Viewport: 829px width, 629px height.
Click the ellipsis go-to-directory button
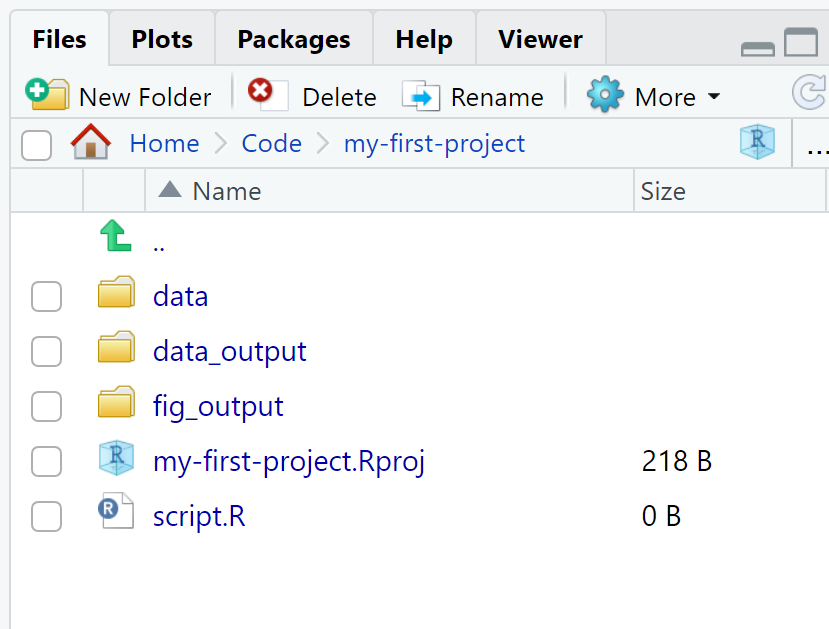click(x=816, y=150)
